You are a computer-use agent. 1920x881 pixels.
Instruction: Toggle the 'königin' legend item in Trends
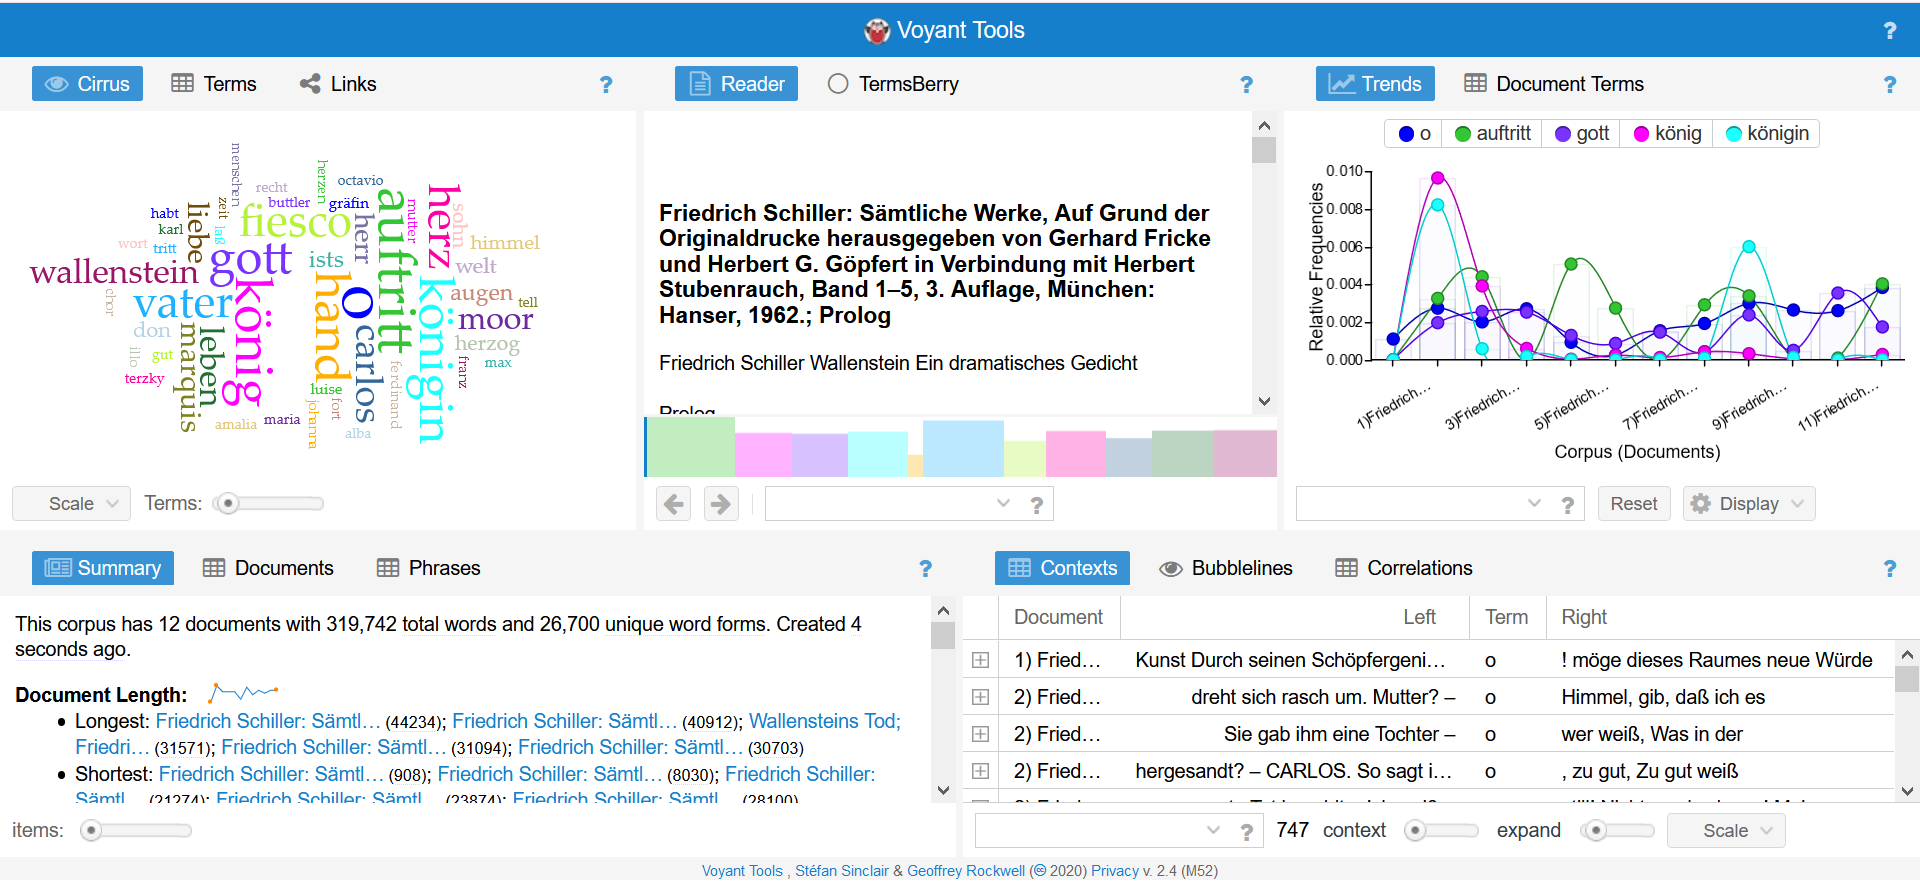pyautogui.click(x=1767, y=134)
